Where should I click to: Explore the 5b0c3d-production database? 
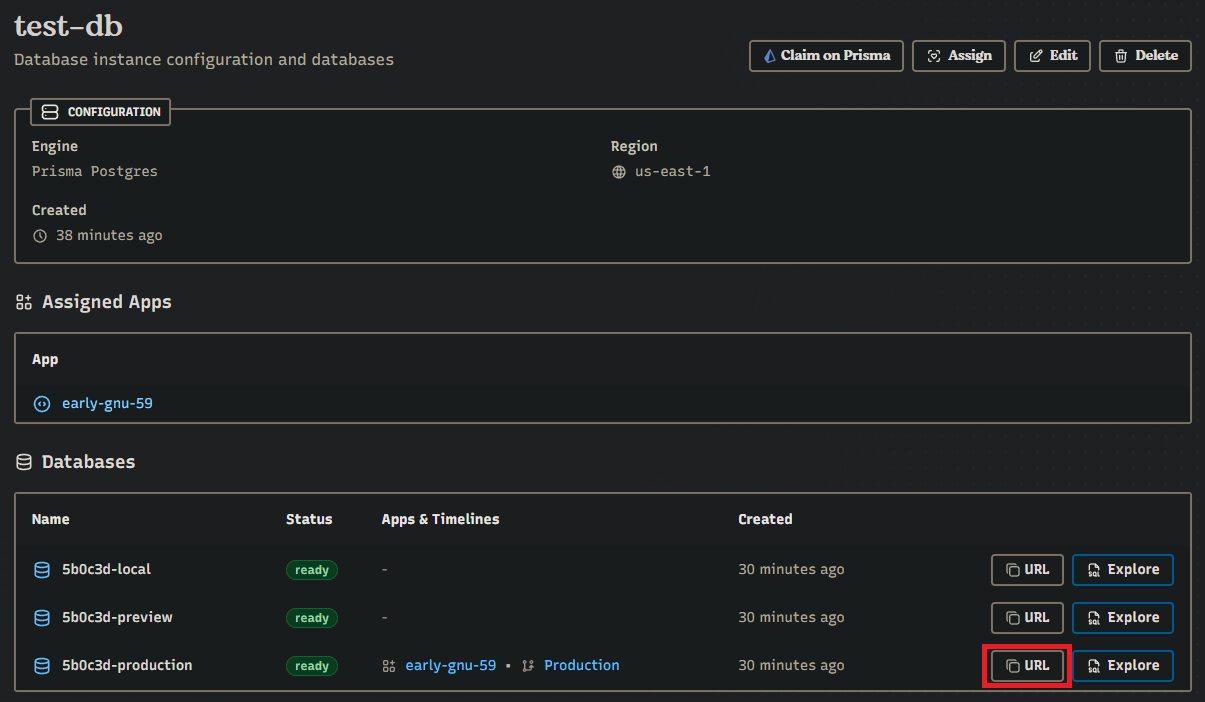click(x=1122, y=666)
